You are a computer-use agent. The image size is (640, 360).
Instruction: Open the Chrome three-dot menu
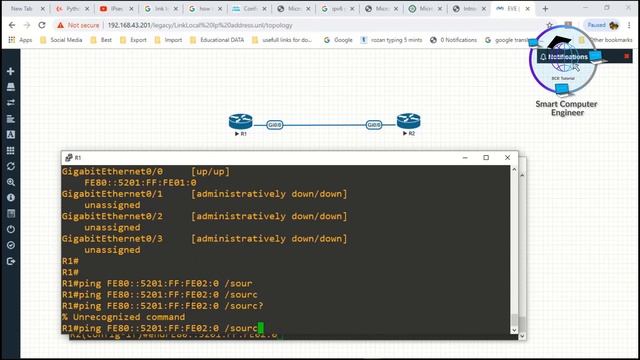click(629, 25)
